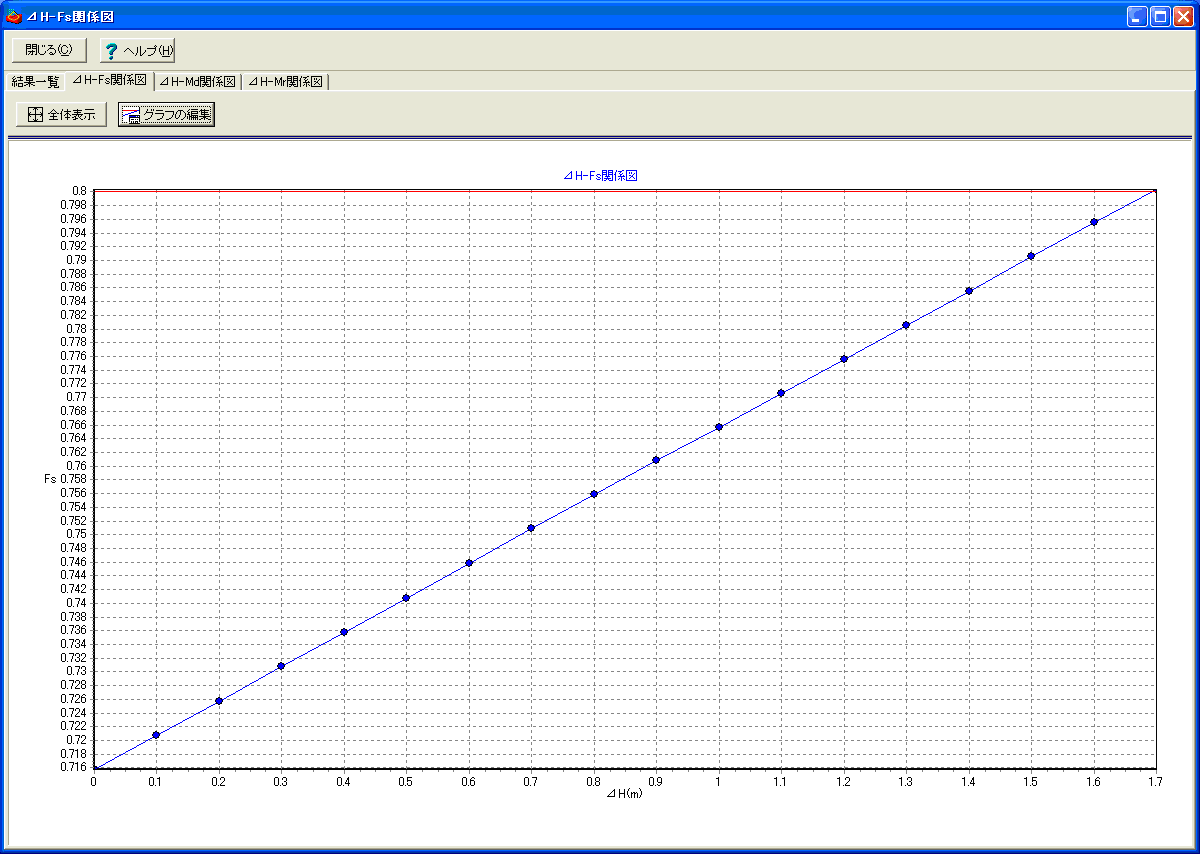Select the data point at ⊿H 0.9
This screenshot has height=854, width=1200.
pos(656,460)
